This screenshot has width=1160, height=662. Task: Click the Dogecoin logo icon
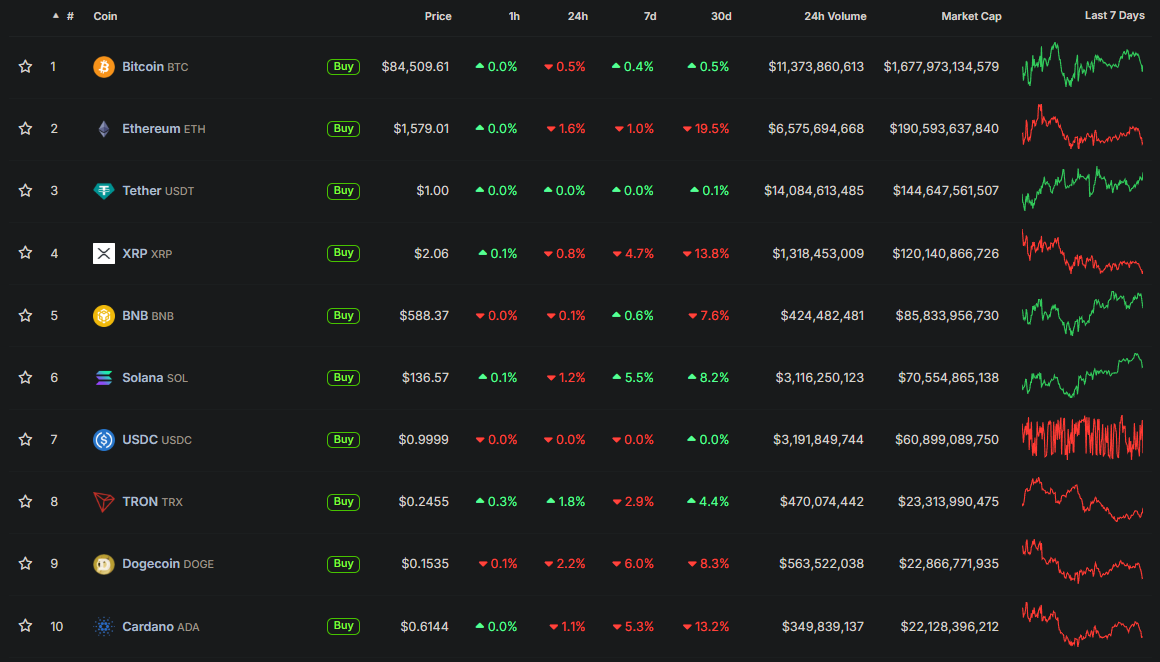click(x=104, y=564)
